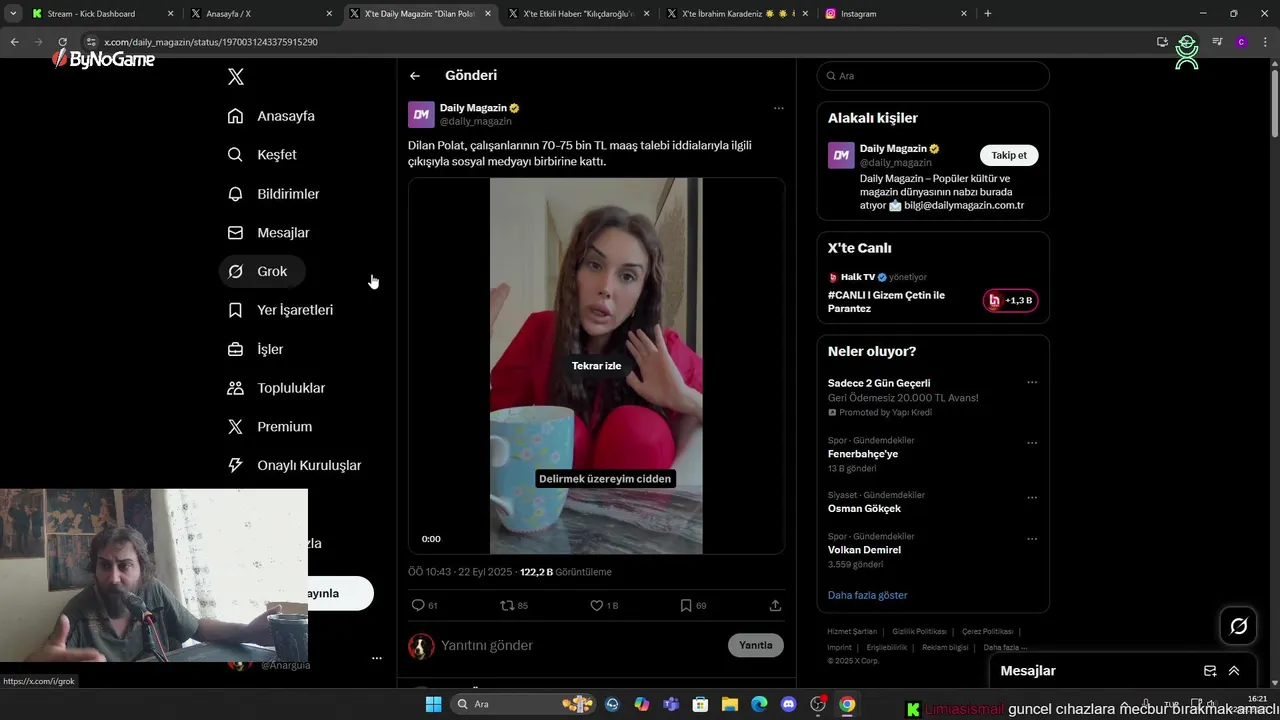Screen dimensions: 1280x720
Task: Click the Anasayfa house icon
Action: (235, 116)
